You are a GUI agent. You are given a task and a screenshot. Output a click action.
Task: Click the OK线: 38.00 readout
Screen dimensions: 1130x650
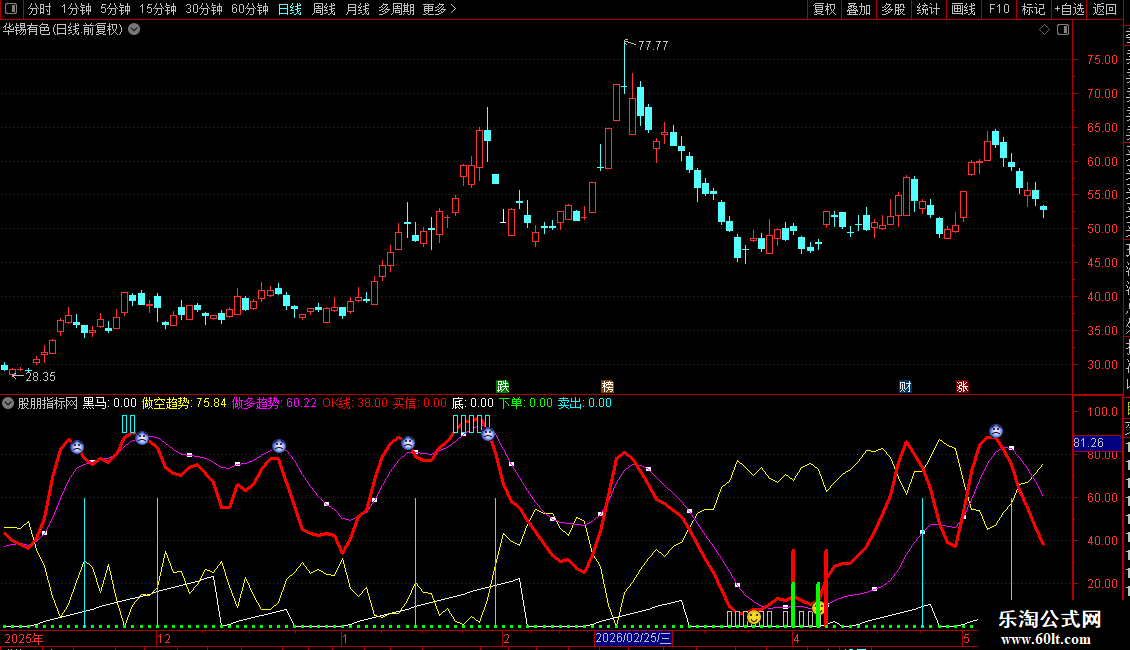355,403
